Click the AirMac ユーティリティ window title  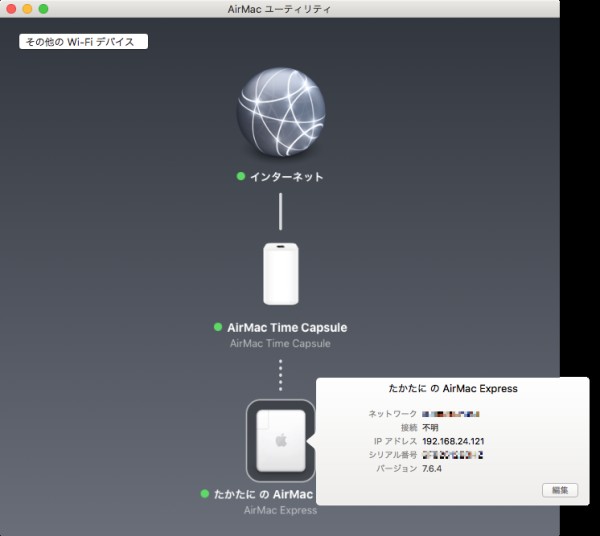tap(279, 9)
